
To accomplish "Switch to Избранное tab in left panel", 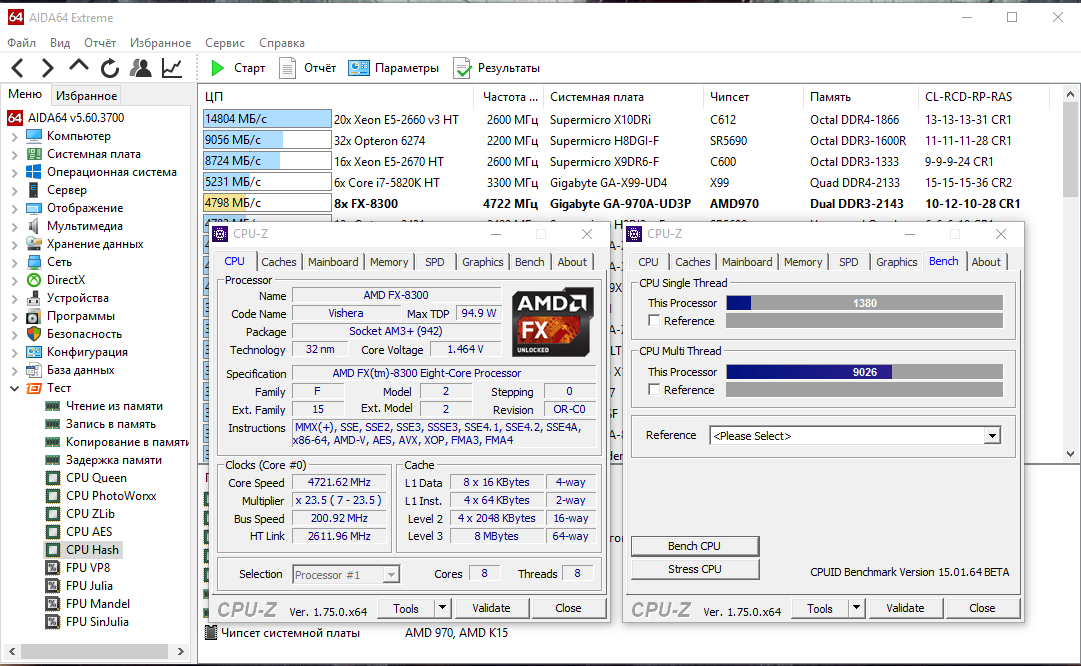I will click(86, 96).
